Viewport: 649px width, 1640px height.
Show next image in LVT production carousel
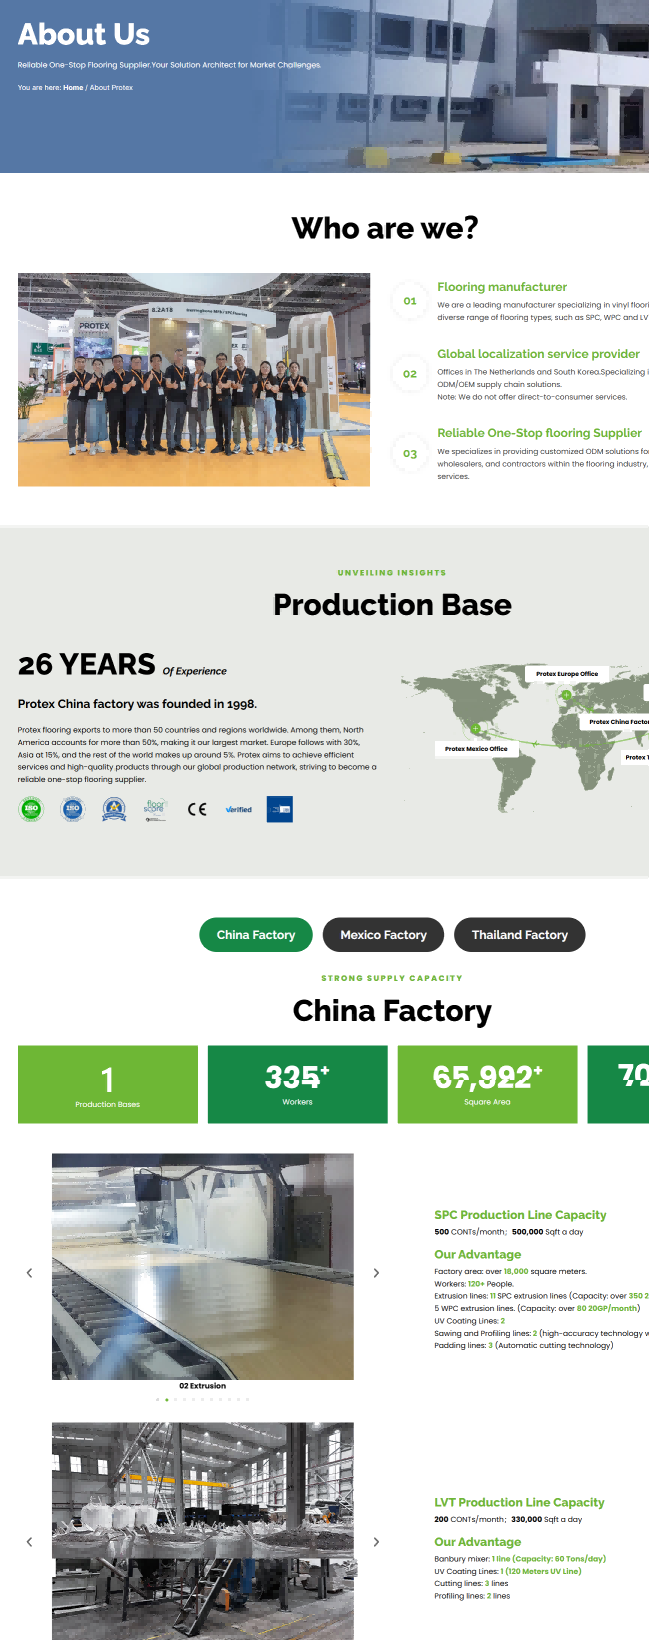pyautogui.click(x=376, y=1542)
